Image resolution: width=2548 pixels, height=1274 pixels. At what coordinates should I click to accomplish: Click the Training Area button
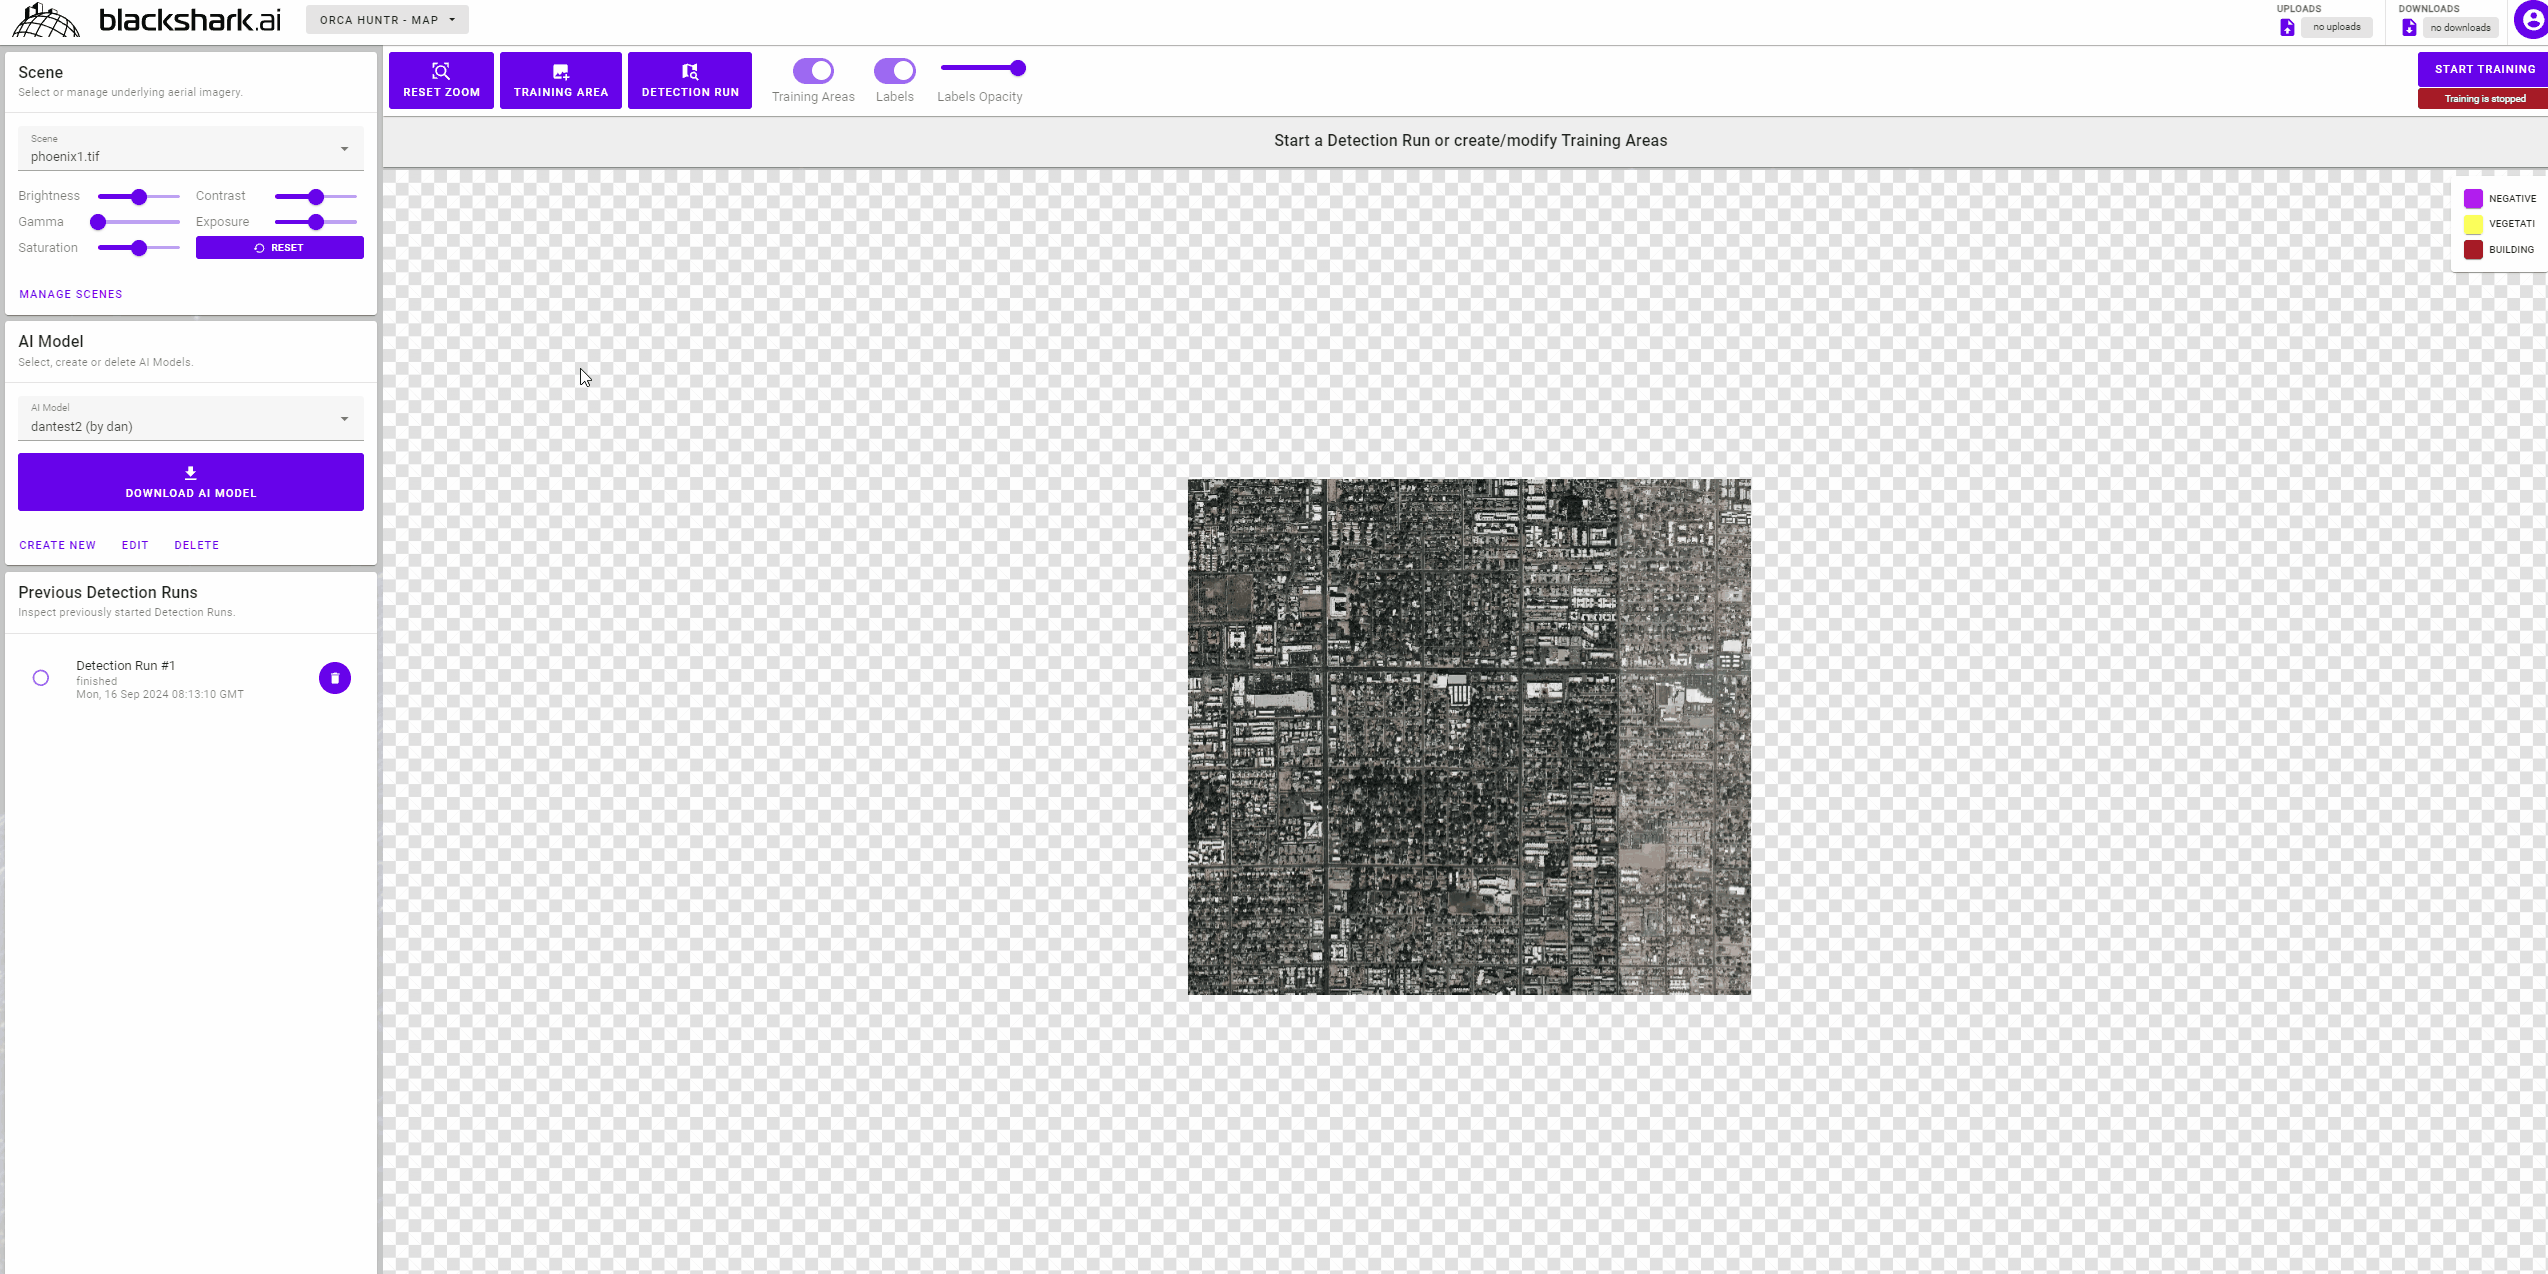tap(561, 80)
